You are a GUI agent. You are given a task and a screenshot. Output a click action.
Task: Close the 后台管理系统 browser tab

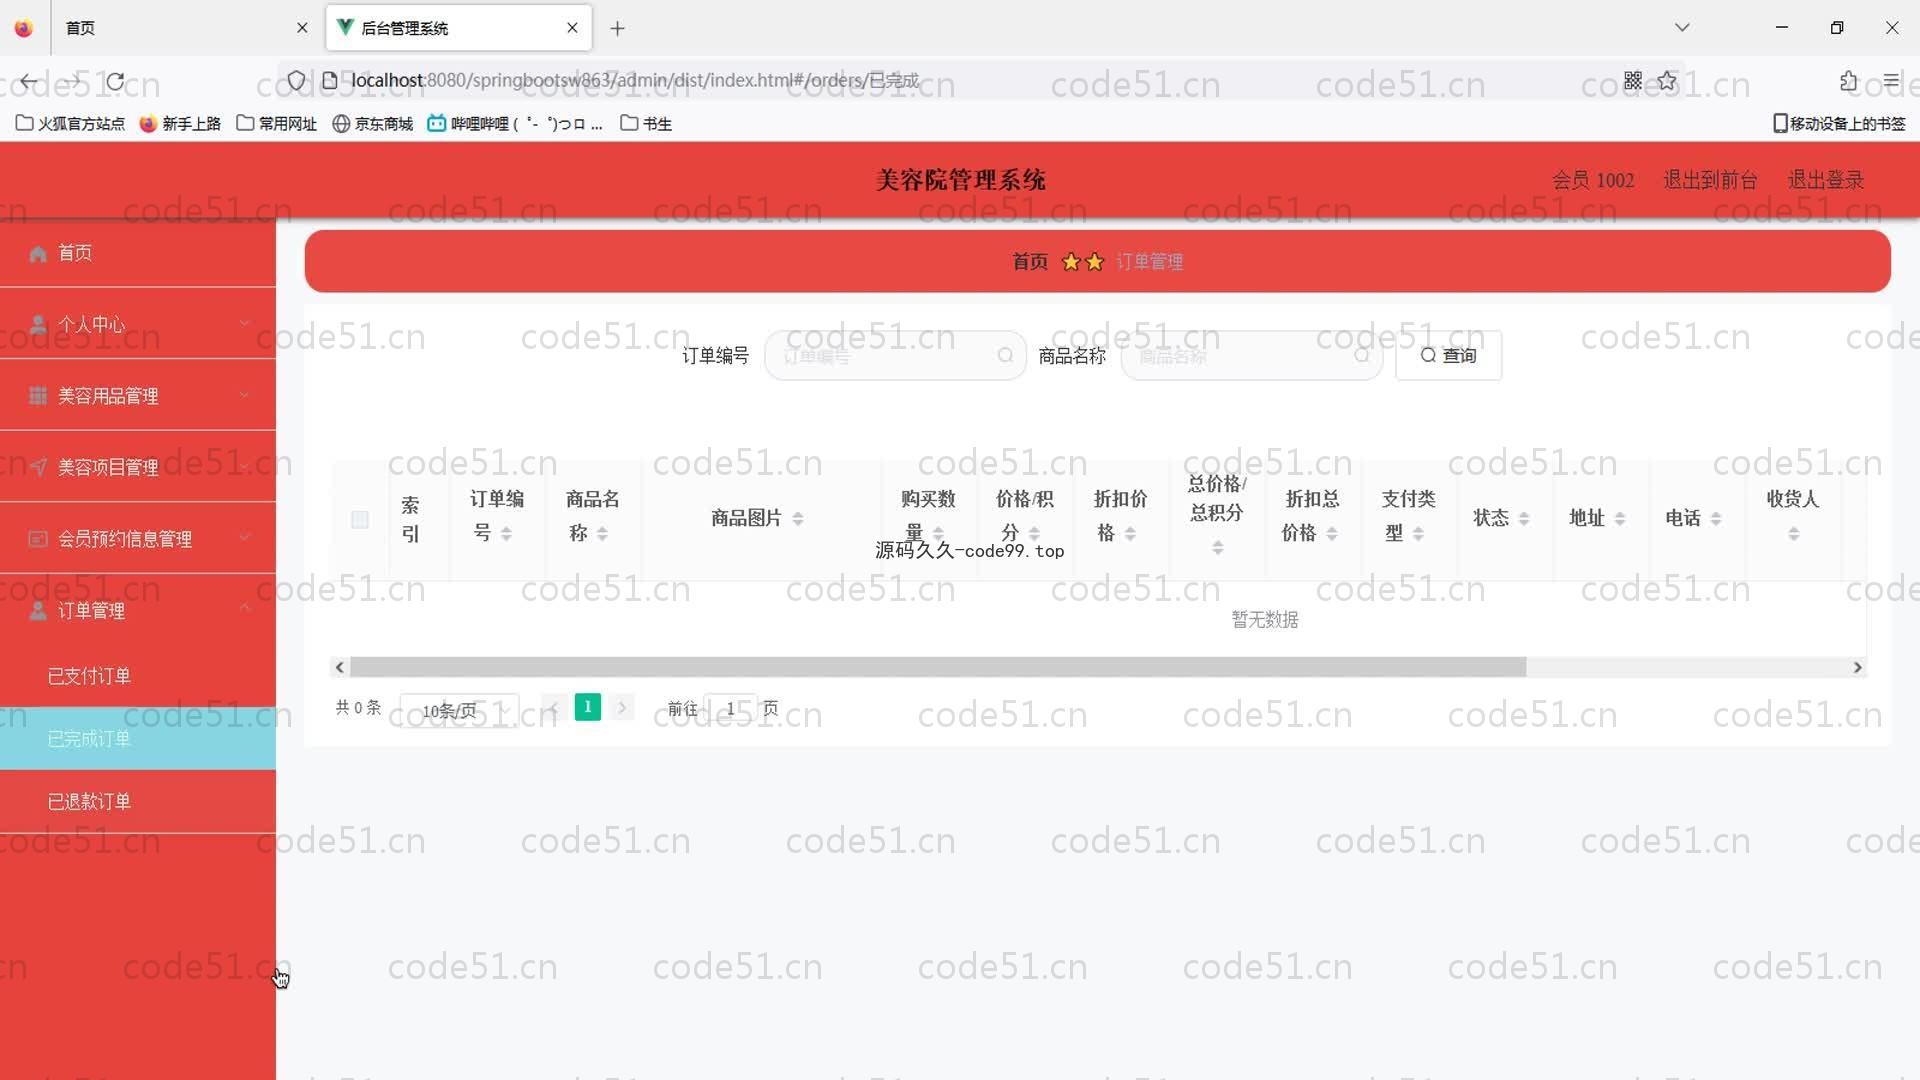[x=572, y=28]
